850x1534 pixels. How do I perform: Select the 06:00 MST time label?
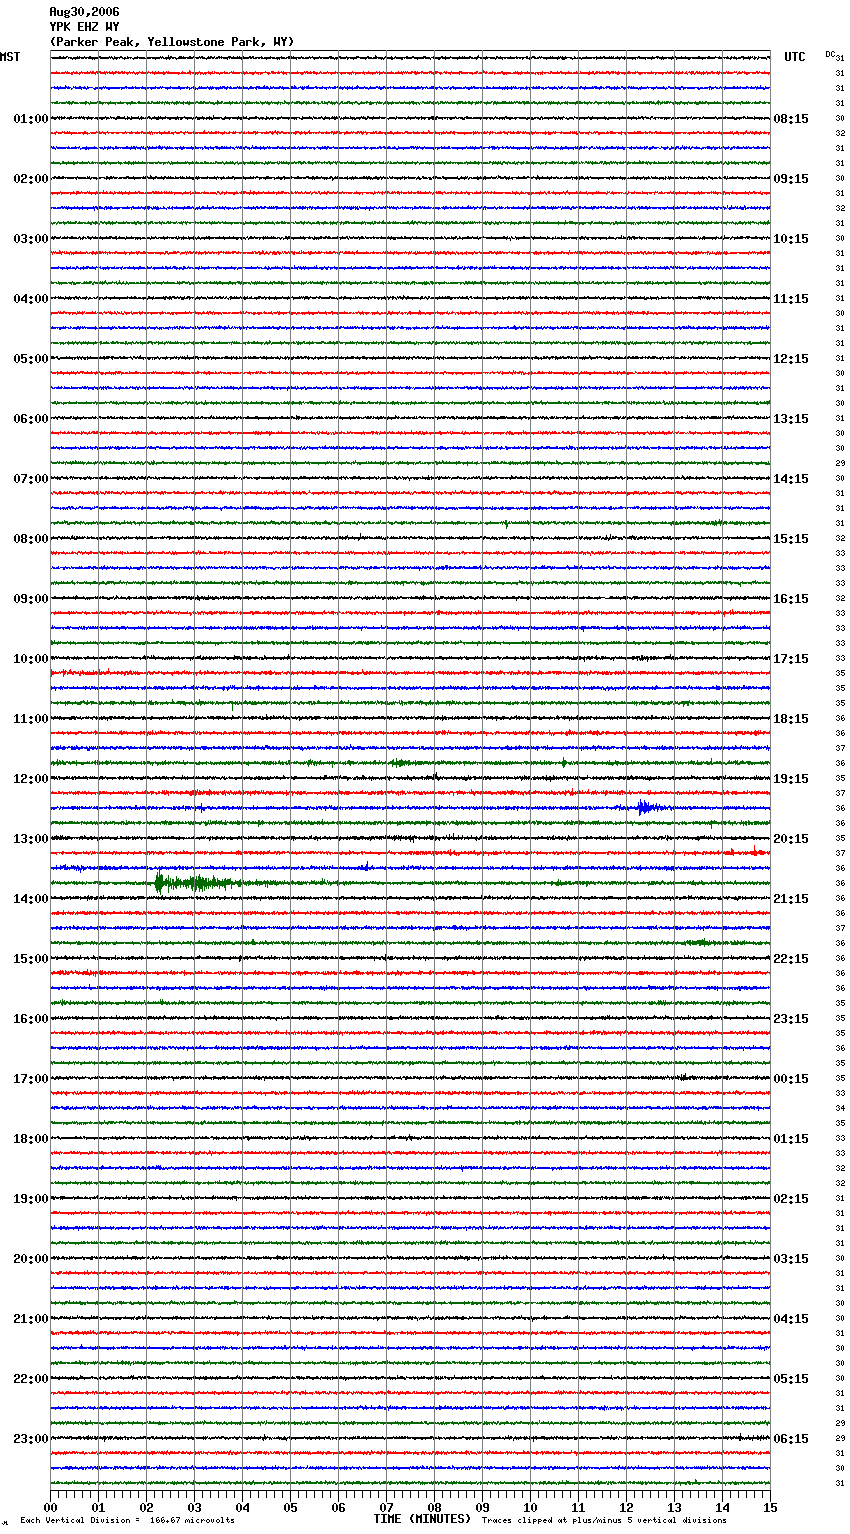pyautogui.click(x=30, y=419)
